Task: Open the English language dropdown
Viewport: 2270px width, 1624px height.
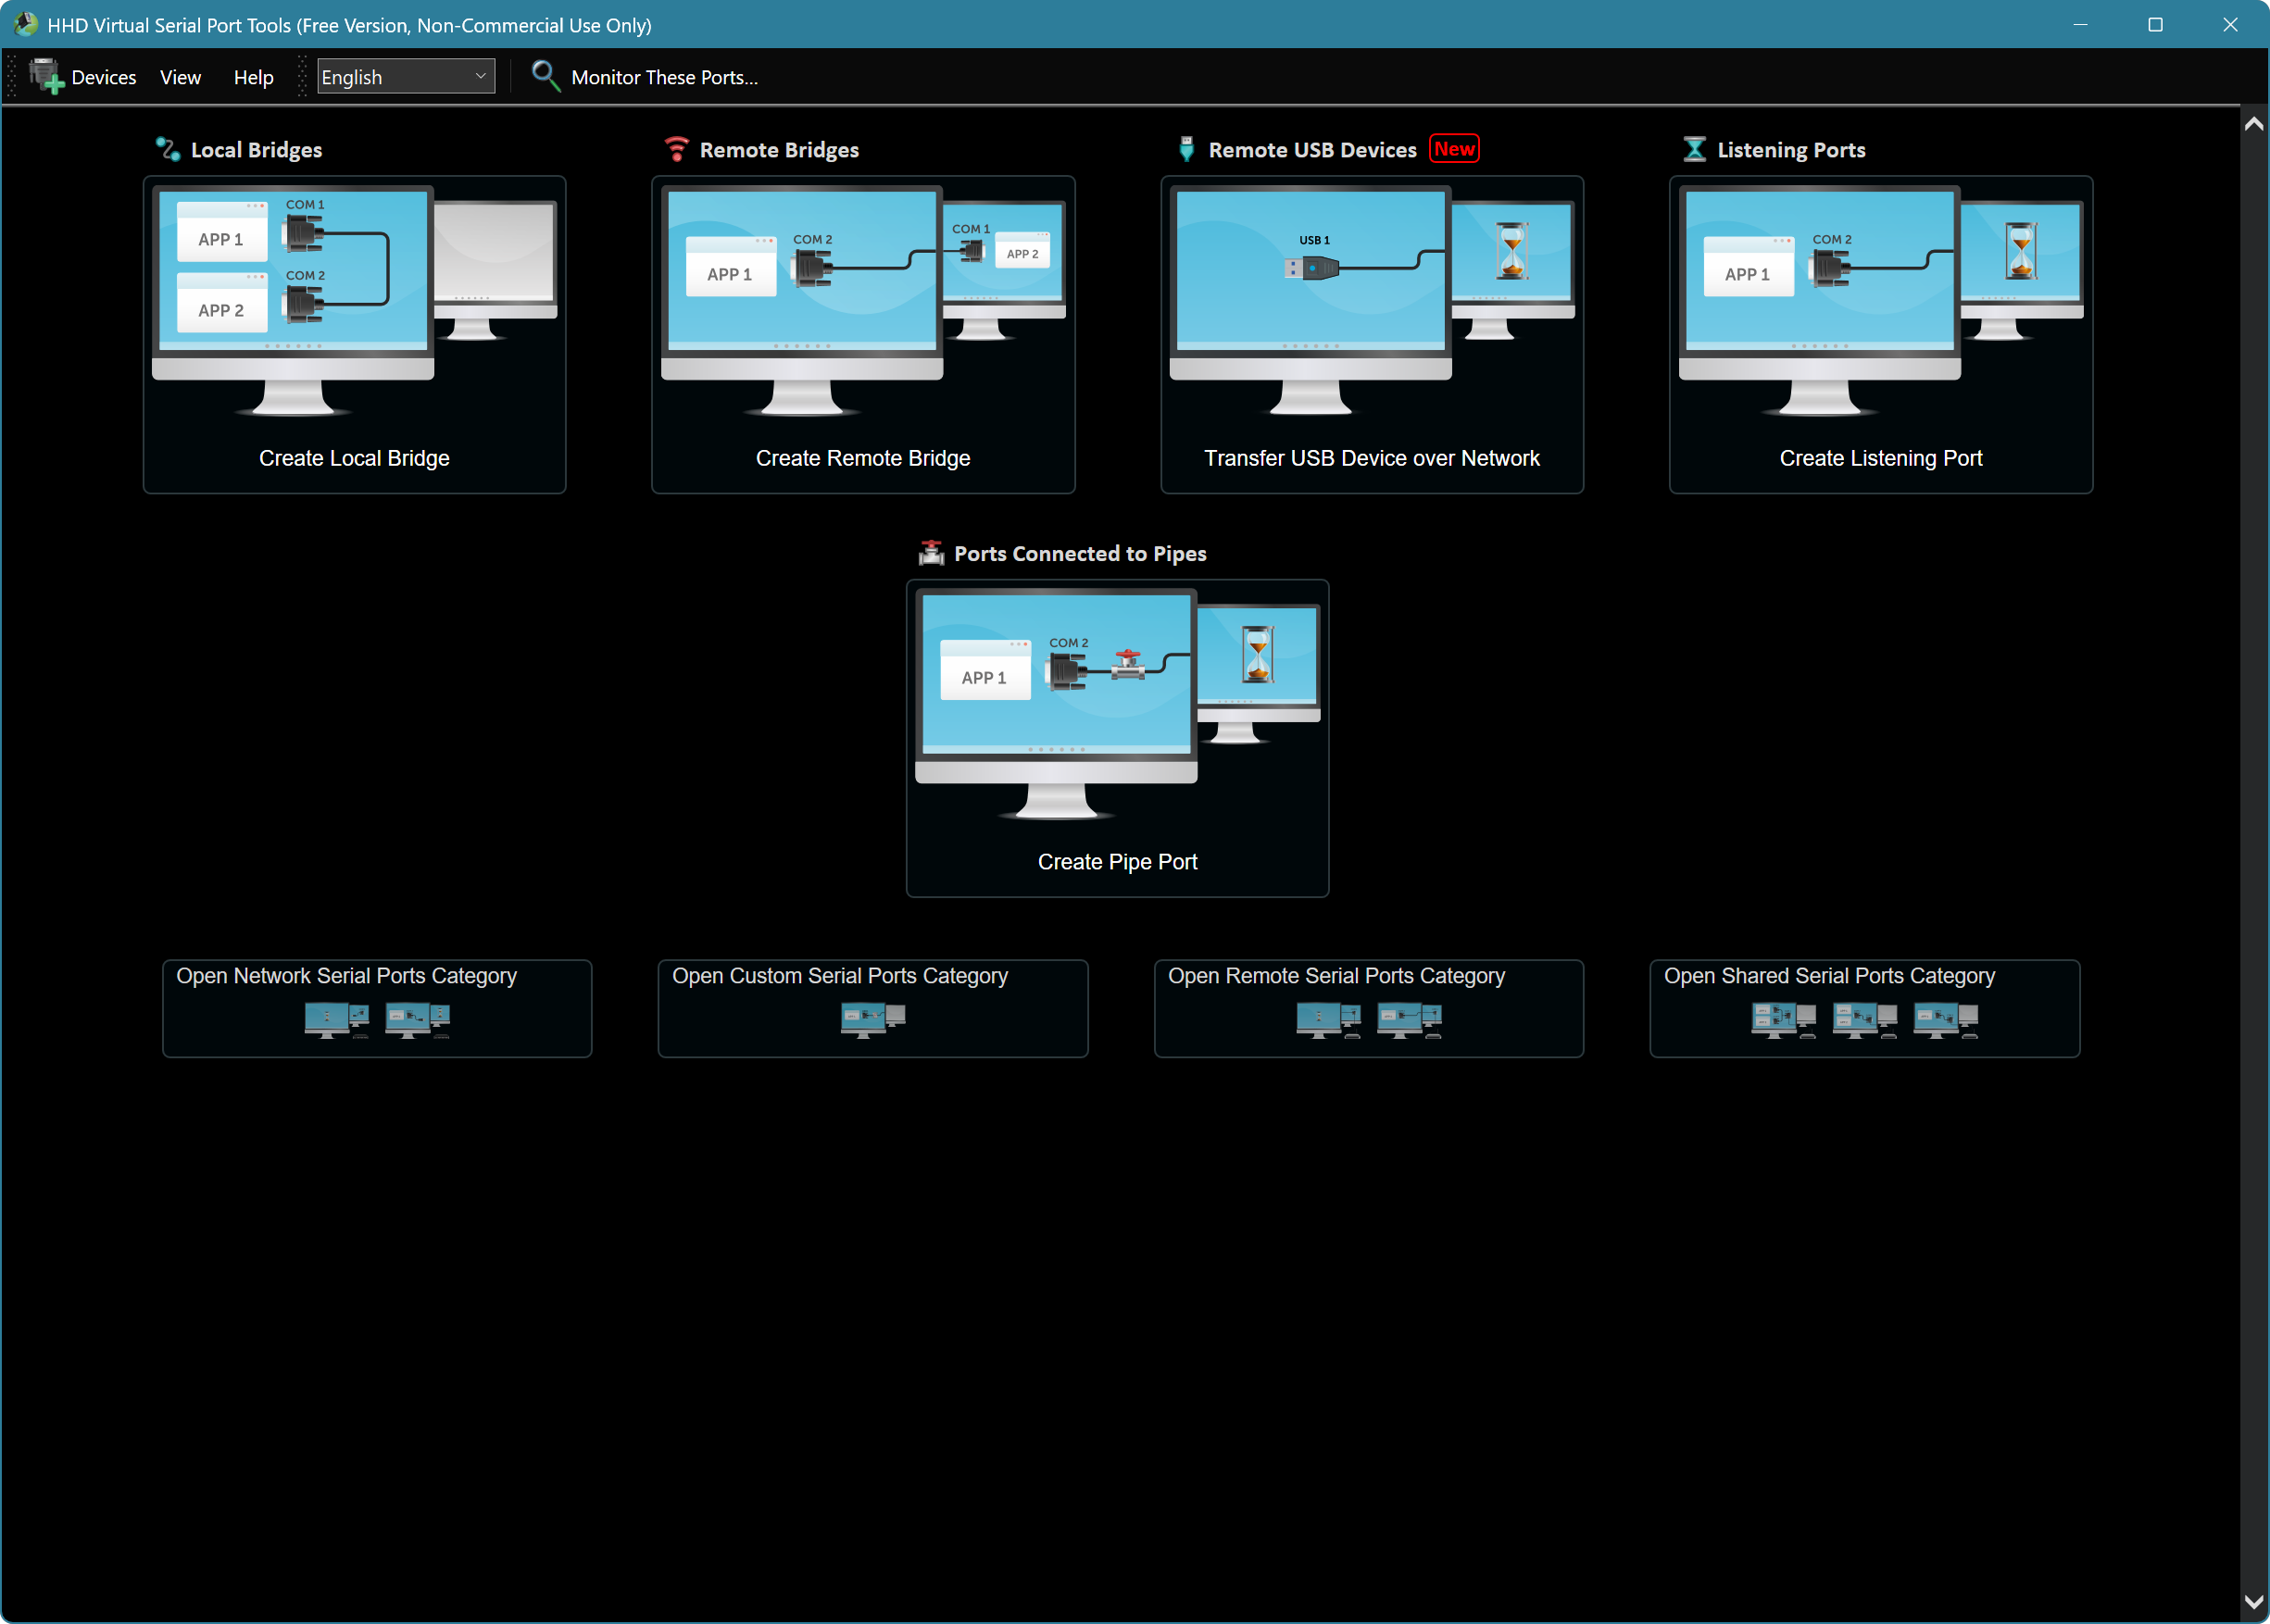Action: pos(406,76)
